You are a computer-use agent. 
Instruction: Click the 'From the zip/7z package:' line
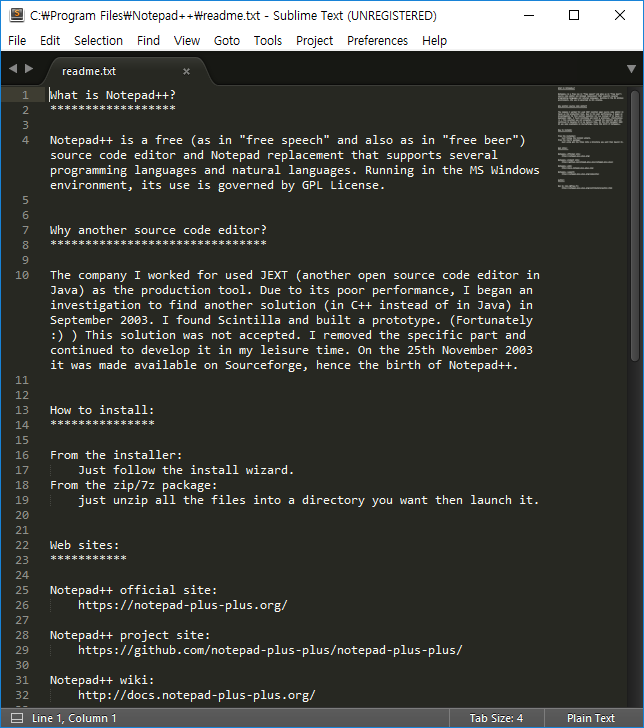pyautogui.click(x=134, y=485)
